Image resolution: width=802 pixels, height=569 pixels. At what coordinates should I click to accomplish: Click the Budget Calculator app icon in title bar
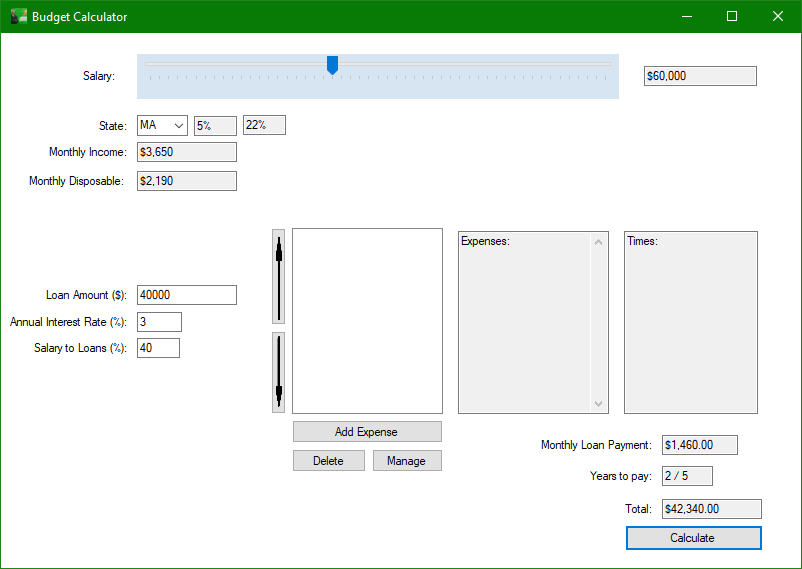[19, 16]
